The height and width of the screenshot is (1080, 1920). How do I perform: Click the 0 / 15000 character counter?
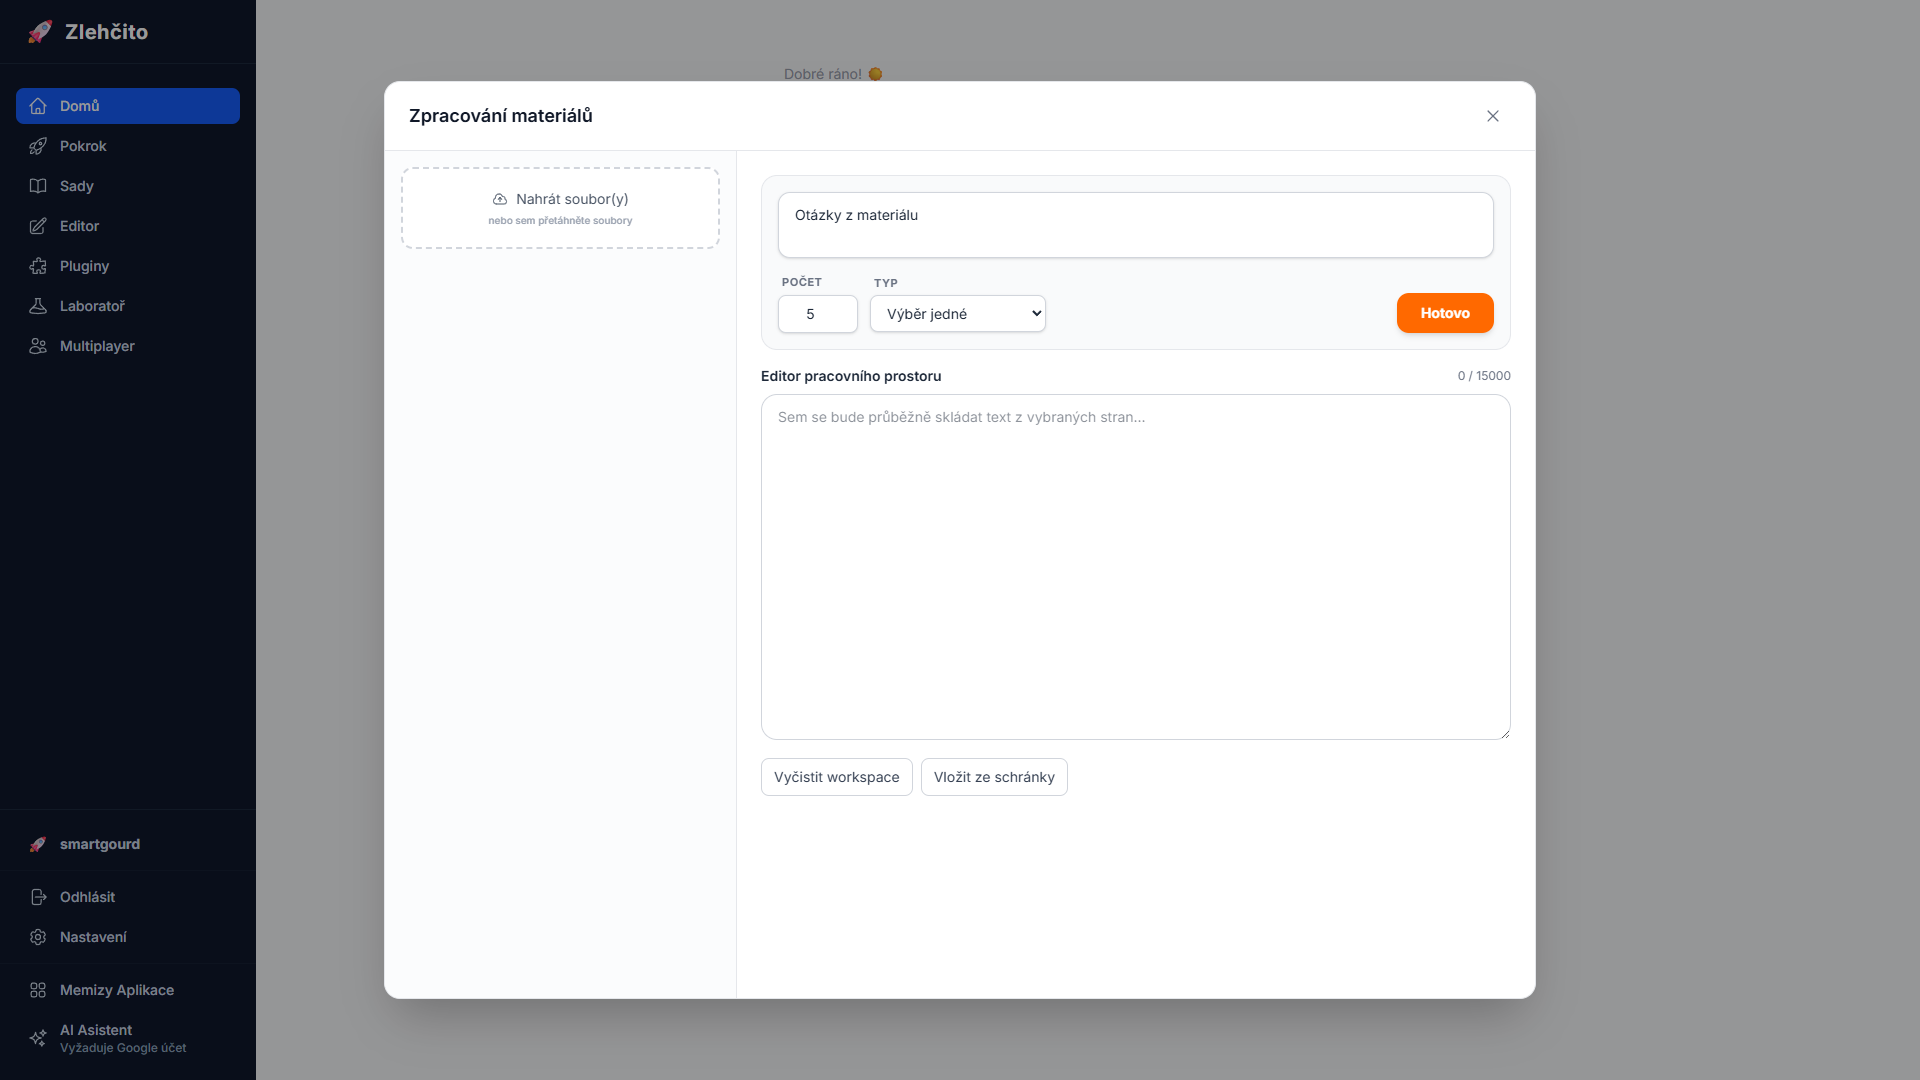[1484, 376]
